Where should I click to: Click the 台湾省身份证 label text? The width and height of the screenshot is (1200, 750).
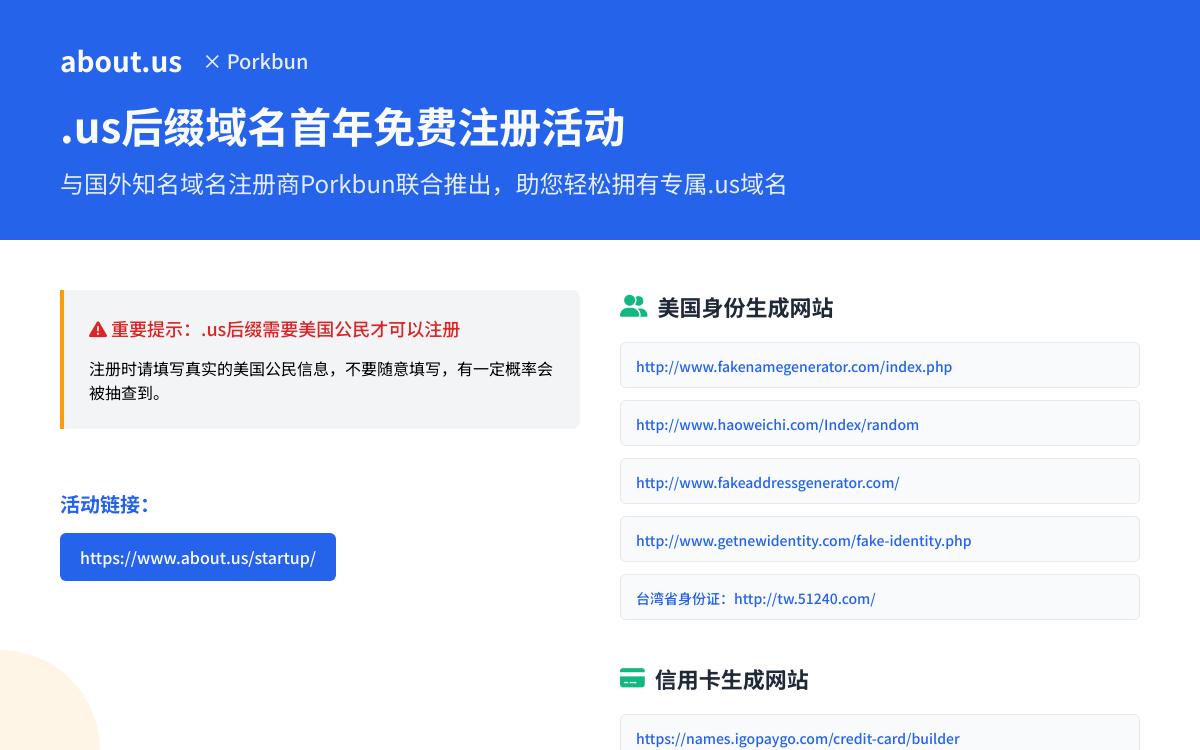[x=680, y=599]
